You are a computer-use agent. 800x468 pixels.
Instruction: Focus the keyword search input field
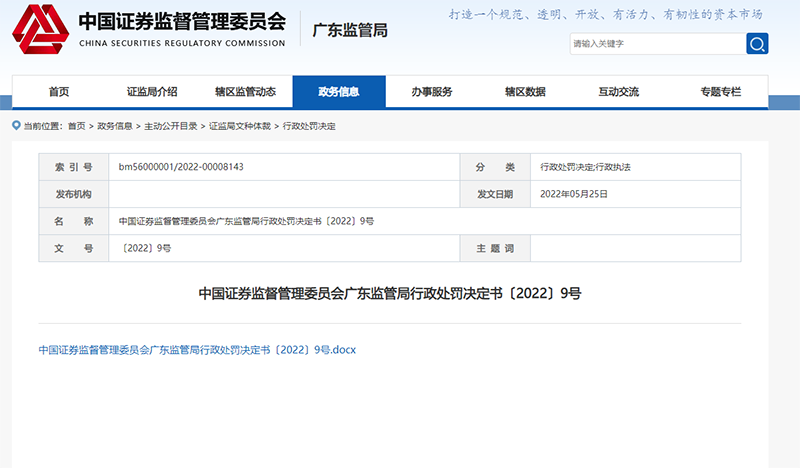(x=658, y=43)
